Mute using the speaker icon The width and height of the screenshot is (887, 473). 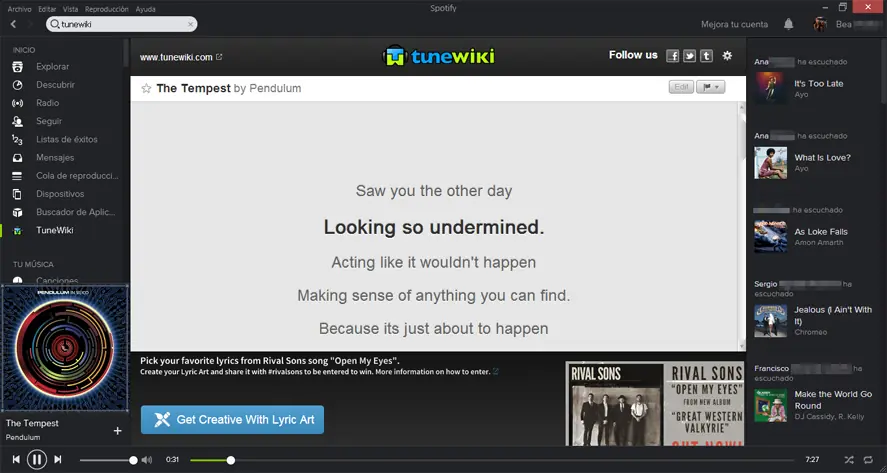coord(147,460)
